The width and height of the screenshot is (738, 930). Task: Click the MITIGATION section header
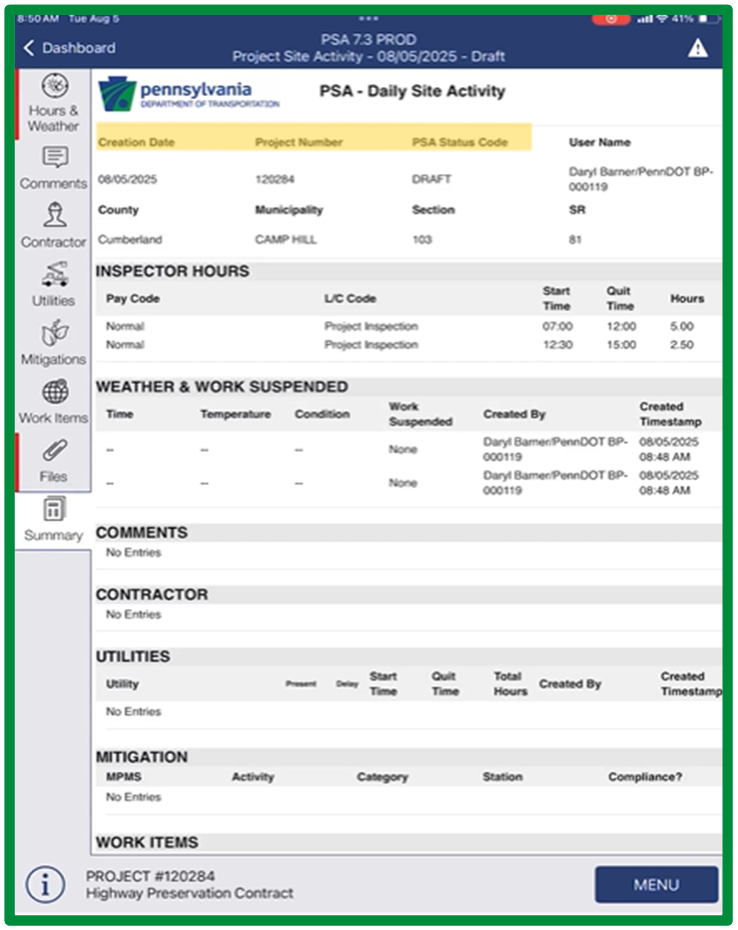pyautogui.click(x=142, y=757)
